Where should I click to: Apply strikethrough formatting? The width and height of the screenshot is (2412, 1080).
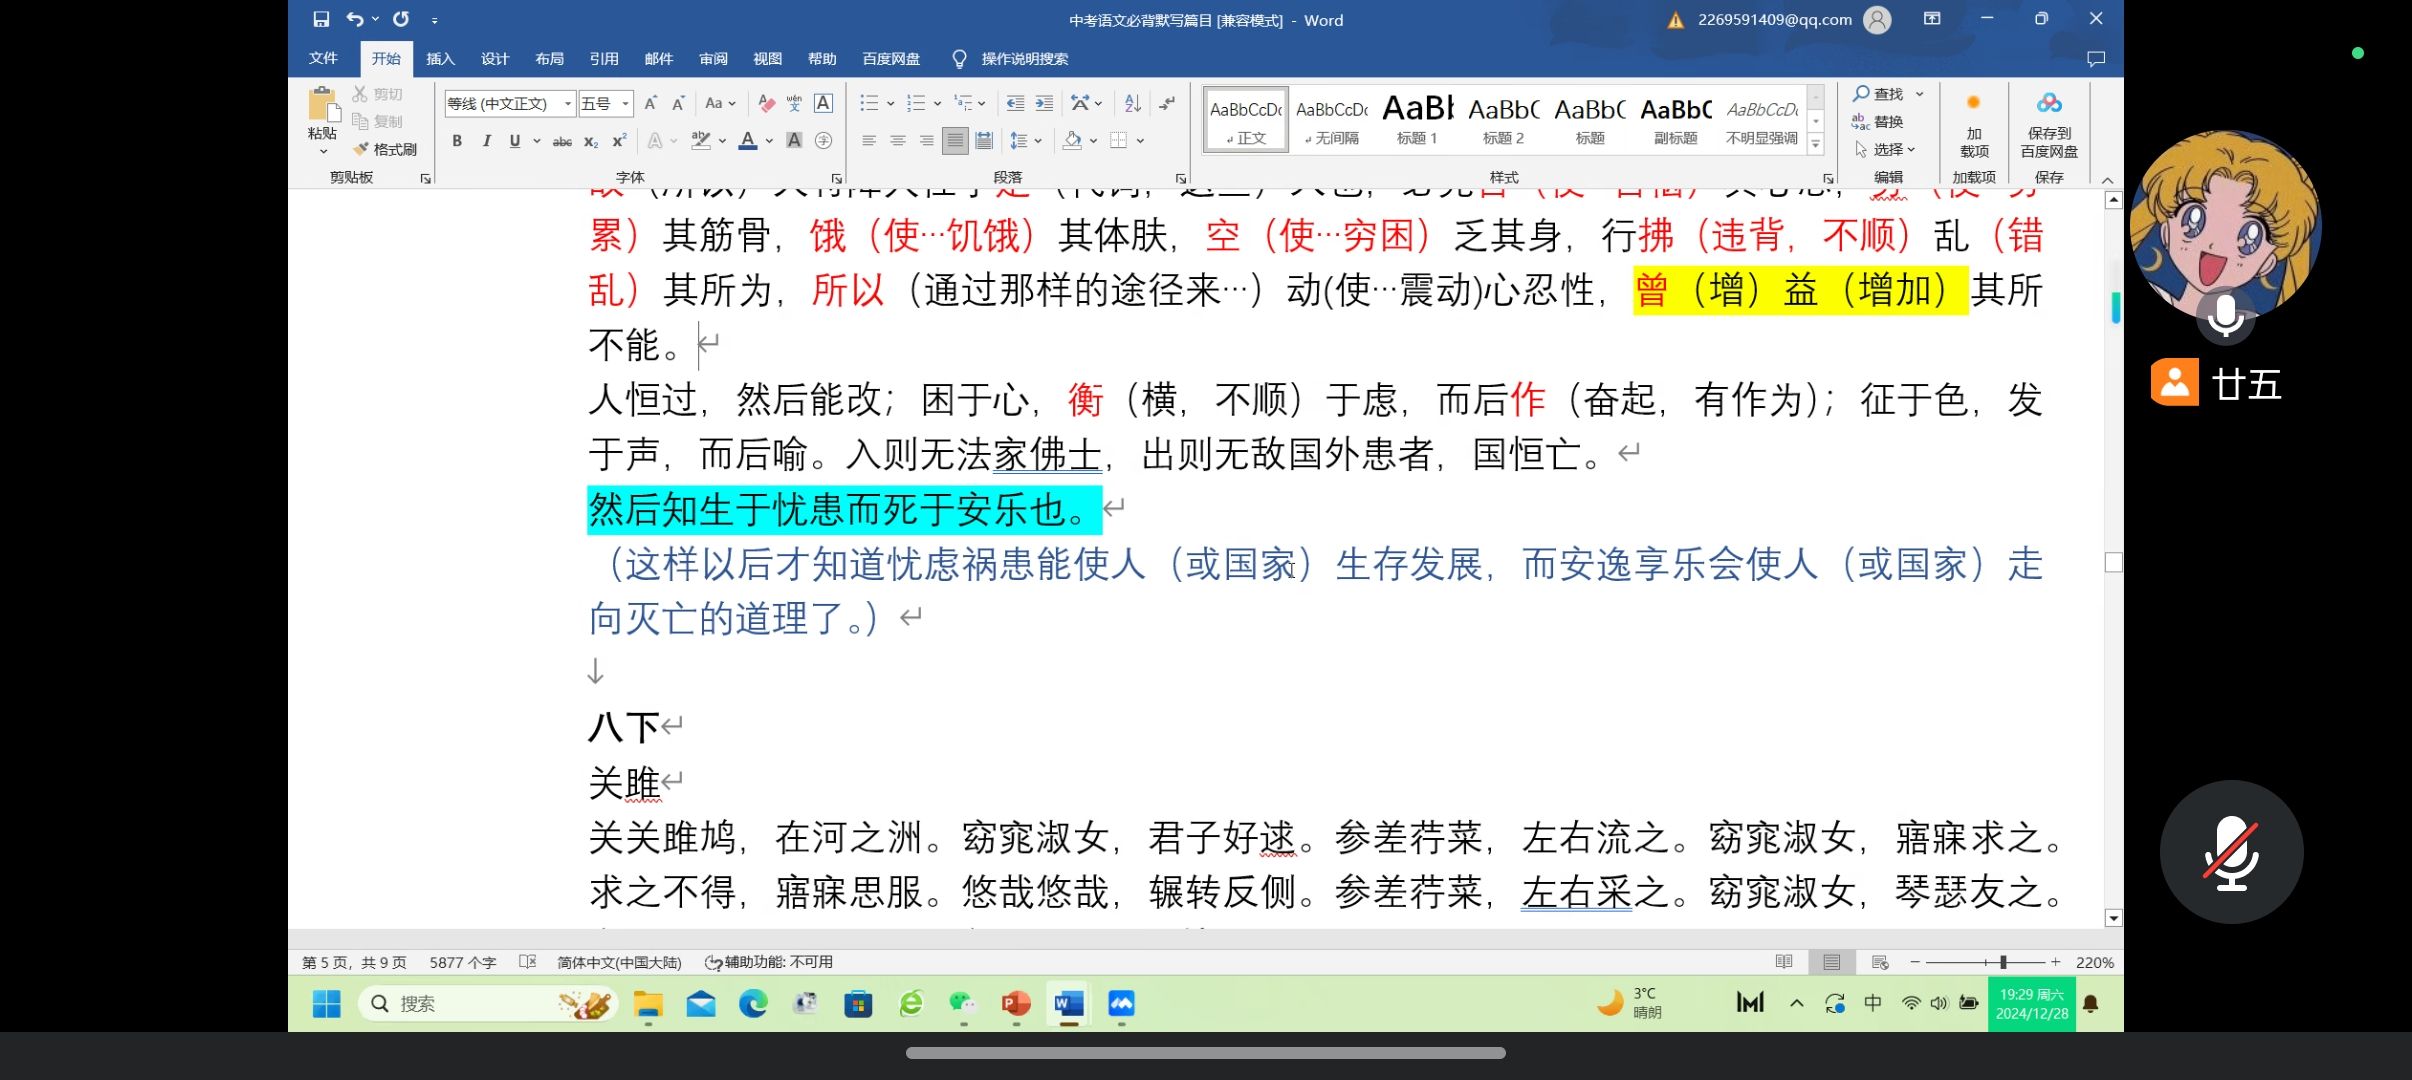pos(562,141)
